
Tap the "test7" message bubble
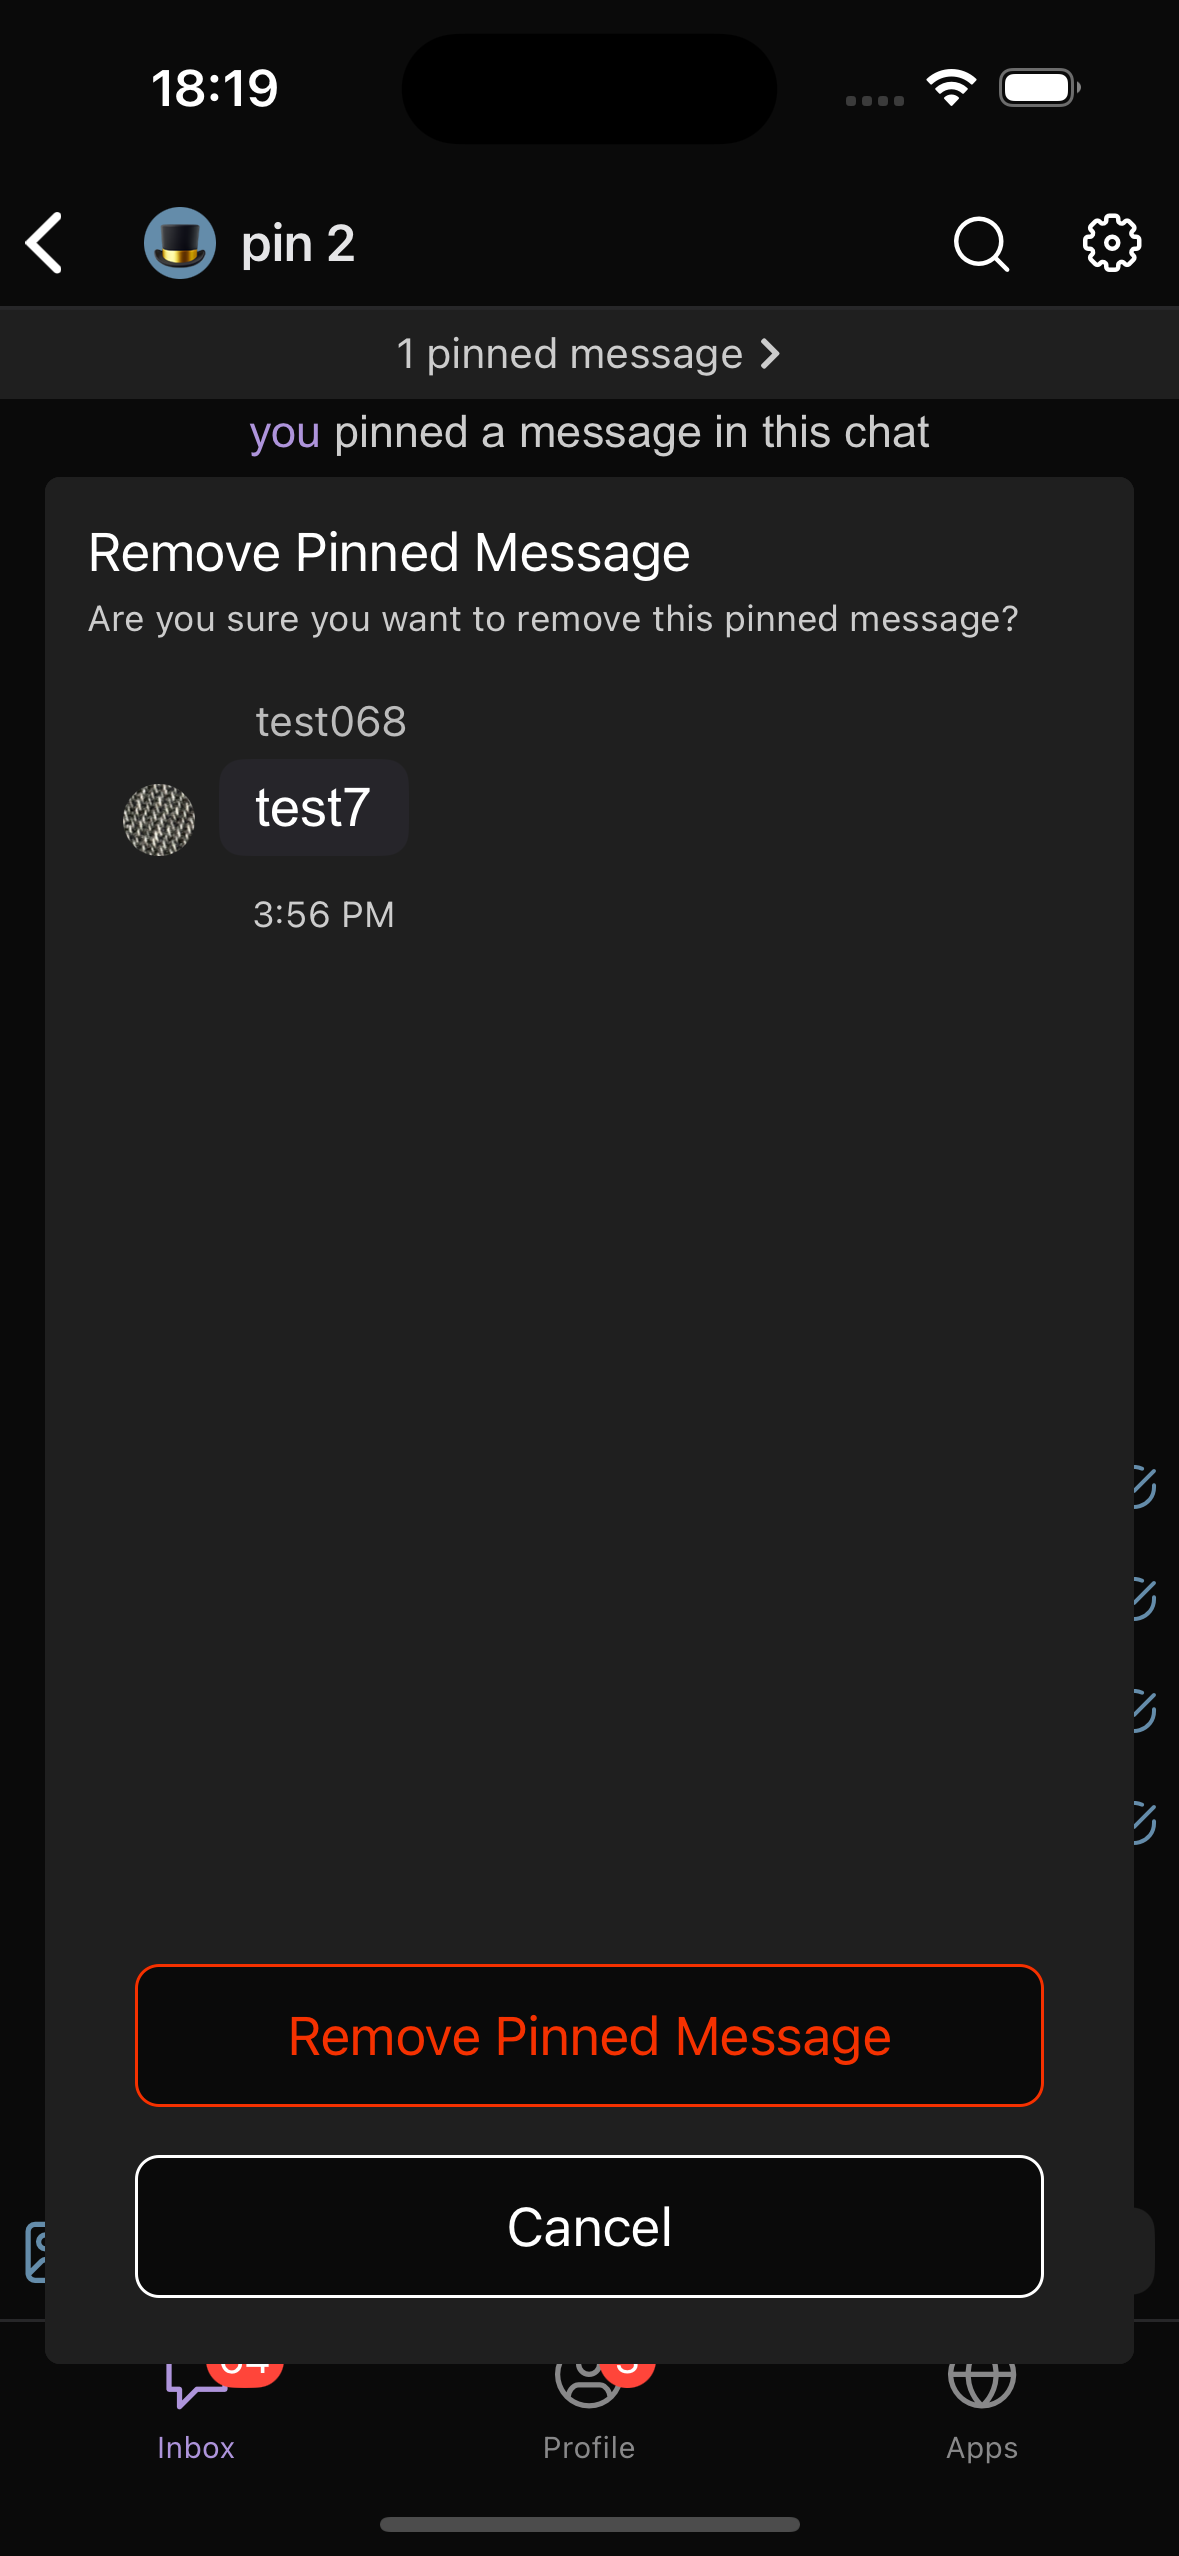[x=313, y=808]
